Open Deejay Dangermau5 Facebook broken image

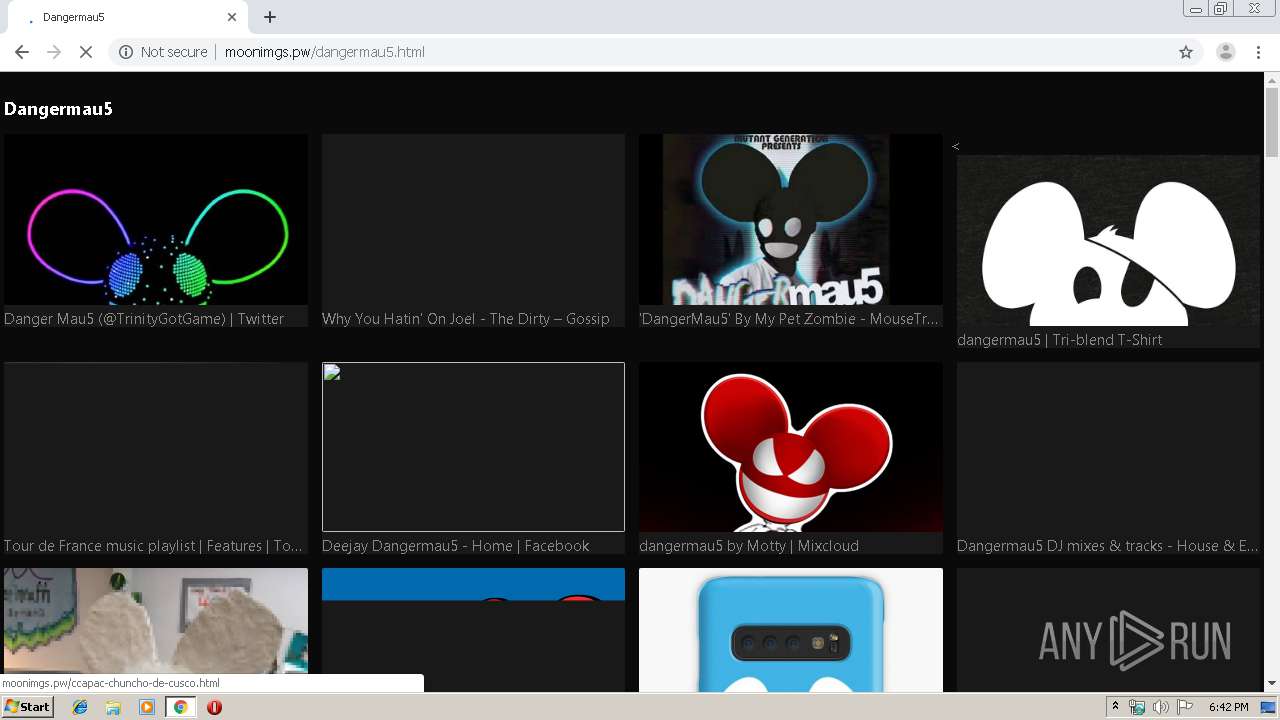pyautogui.click(x=473, y=447)
